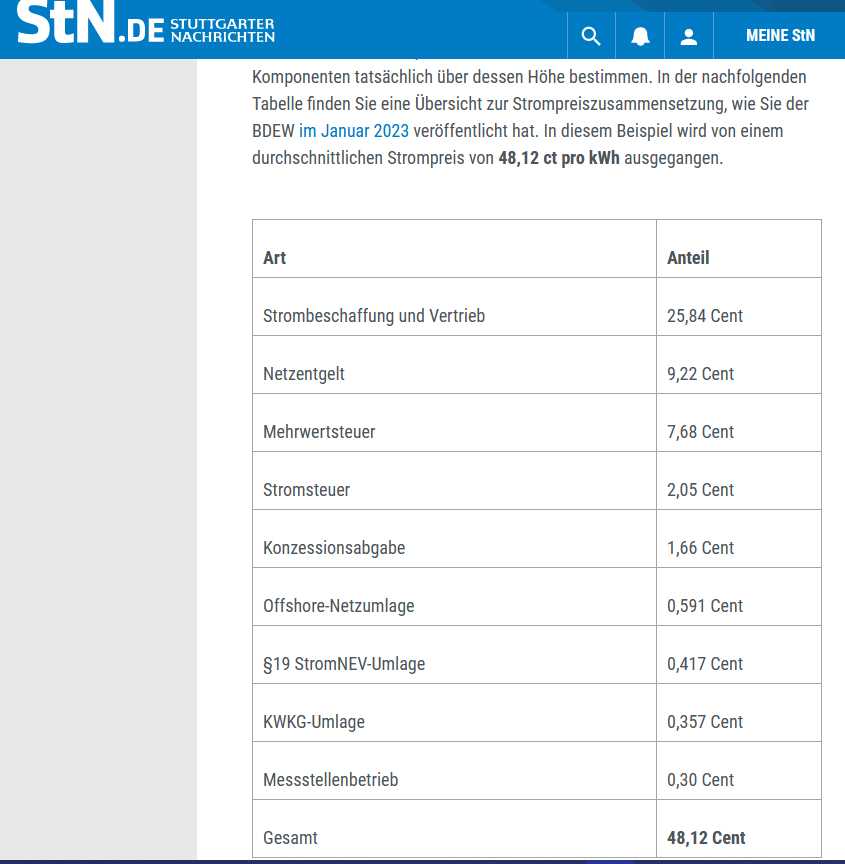This screenshot has height=864, width=845.
Task: Click the "25,84 Cent" value cell
Action: [x=705, y=316]
